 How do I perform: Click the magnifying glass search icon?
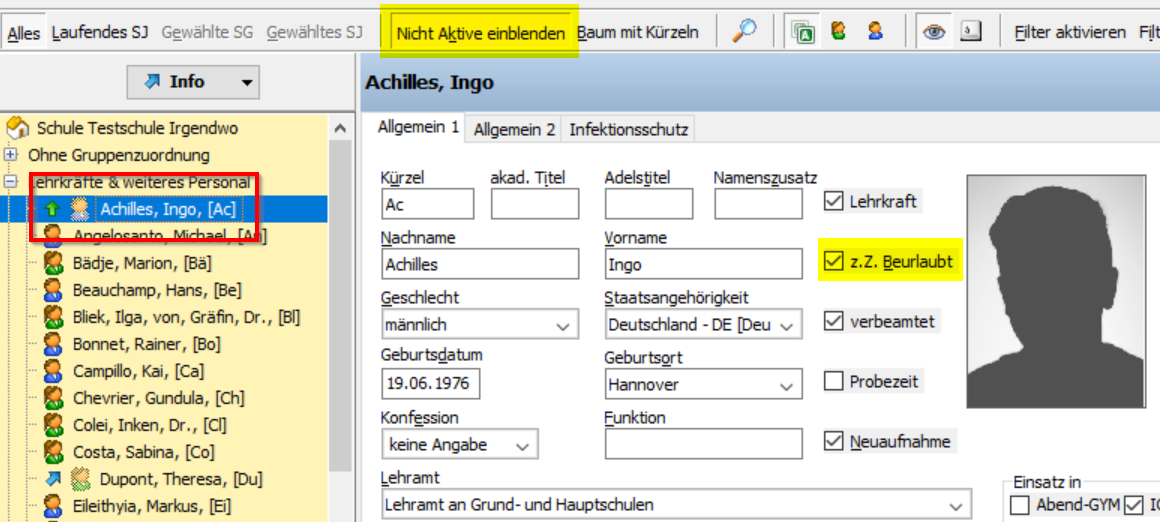pyautogui.click(x=744, y=32)
